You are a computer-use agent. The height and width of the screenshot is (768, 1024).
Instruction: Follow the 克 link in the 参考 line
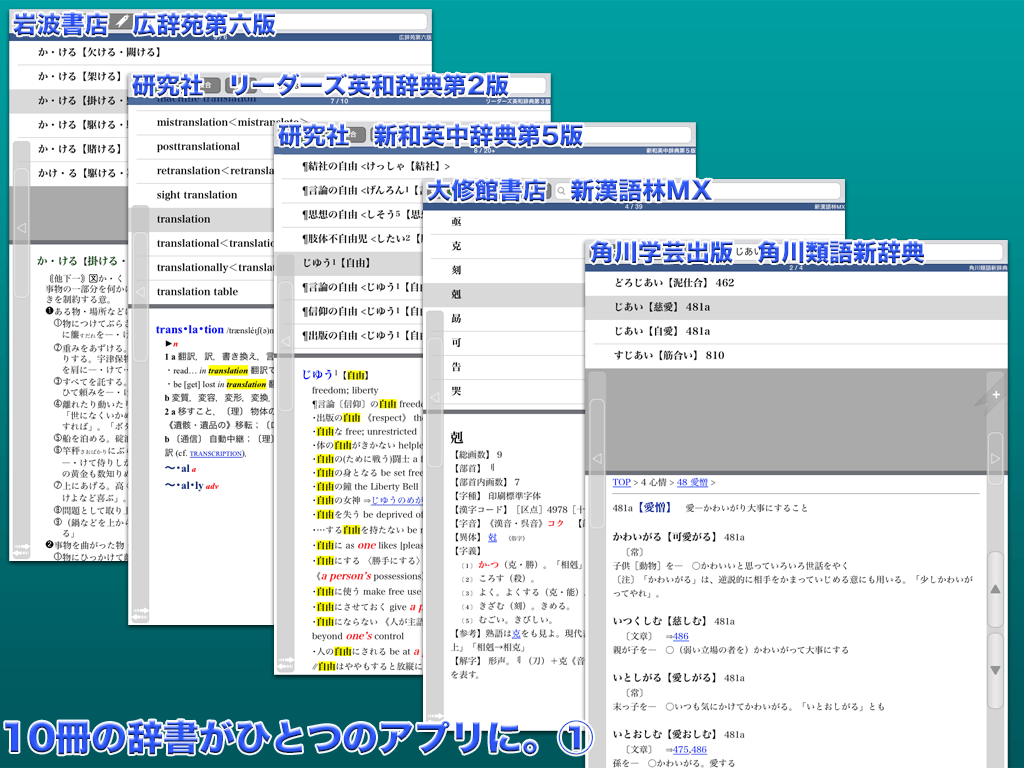(516, 633)
